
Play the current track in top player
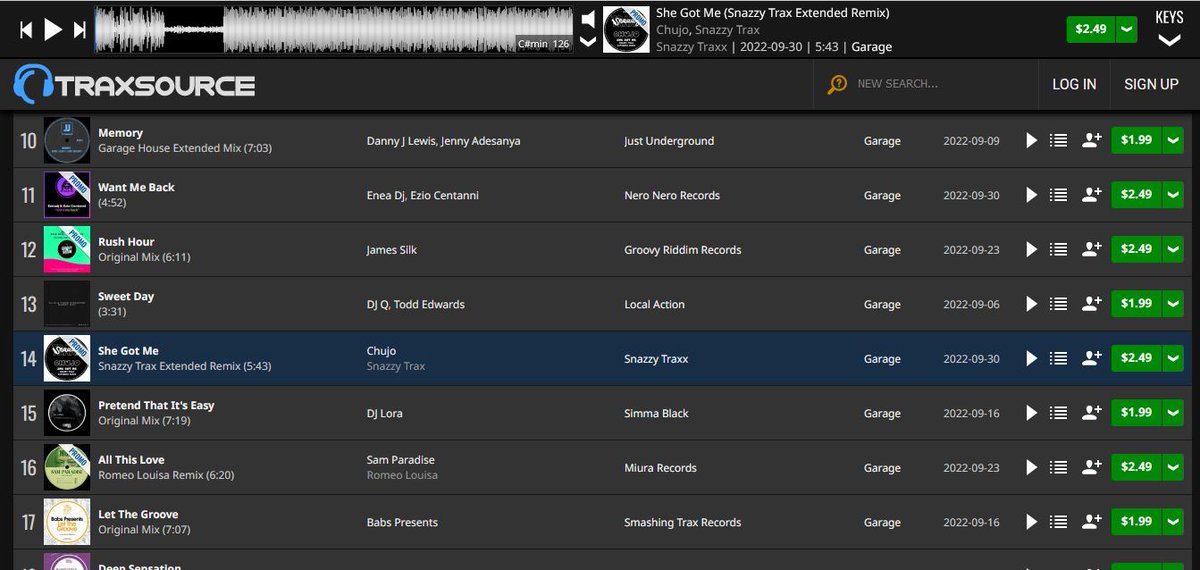pyautogui.click(x=53, y=30)
